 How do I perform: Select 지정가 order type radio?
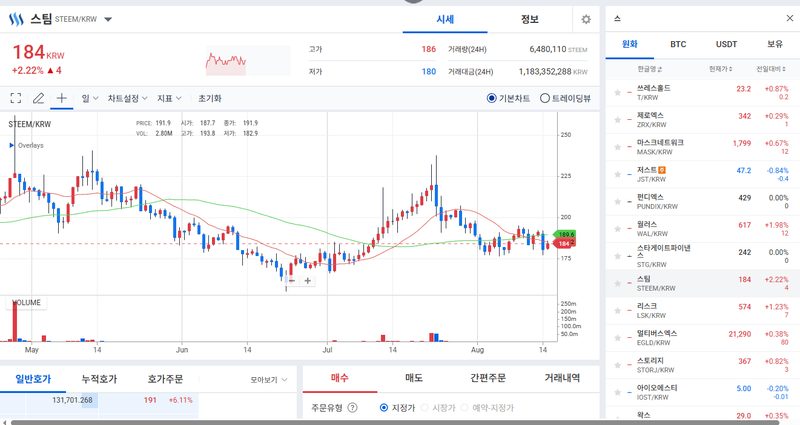(x=384, y=408)
